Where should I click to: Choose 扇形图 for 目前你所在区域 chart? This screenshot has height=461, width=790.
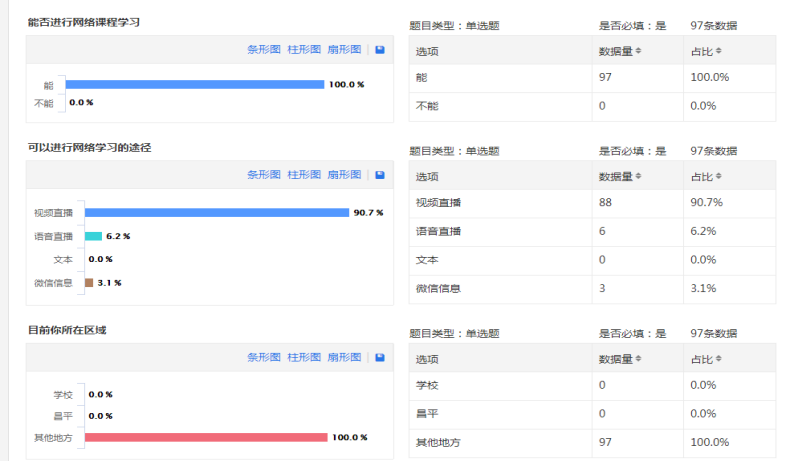point(344,357)
